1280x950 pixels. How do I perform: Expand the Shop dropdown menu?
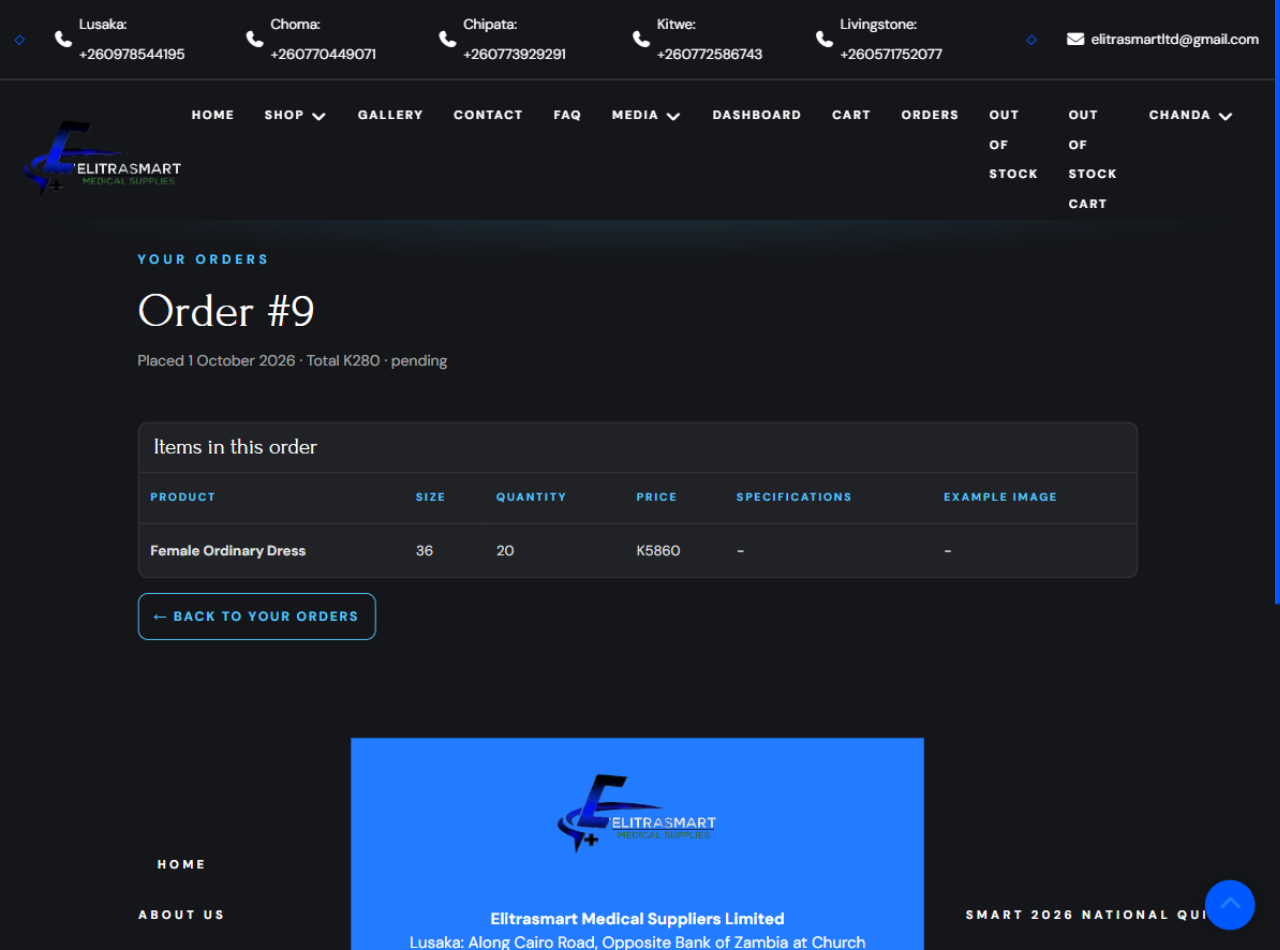[295, 115]
